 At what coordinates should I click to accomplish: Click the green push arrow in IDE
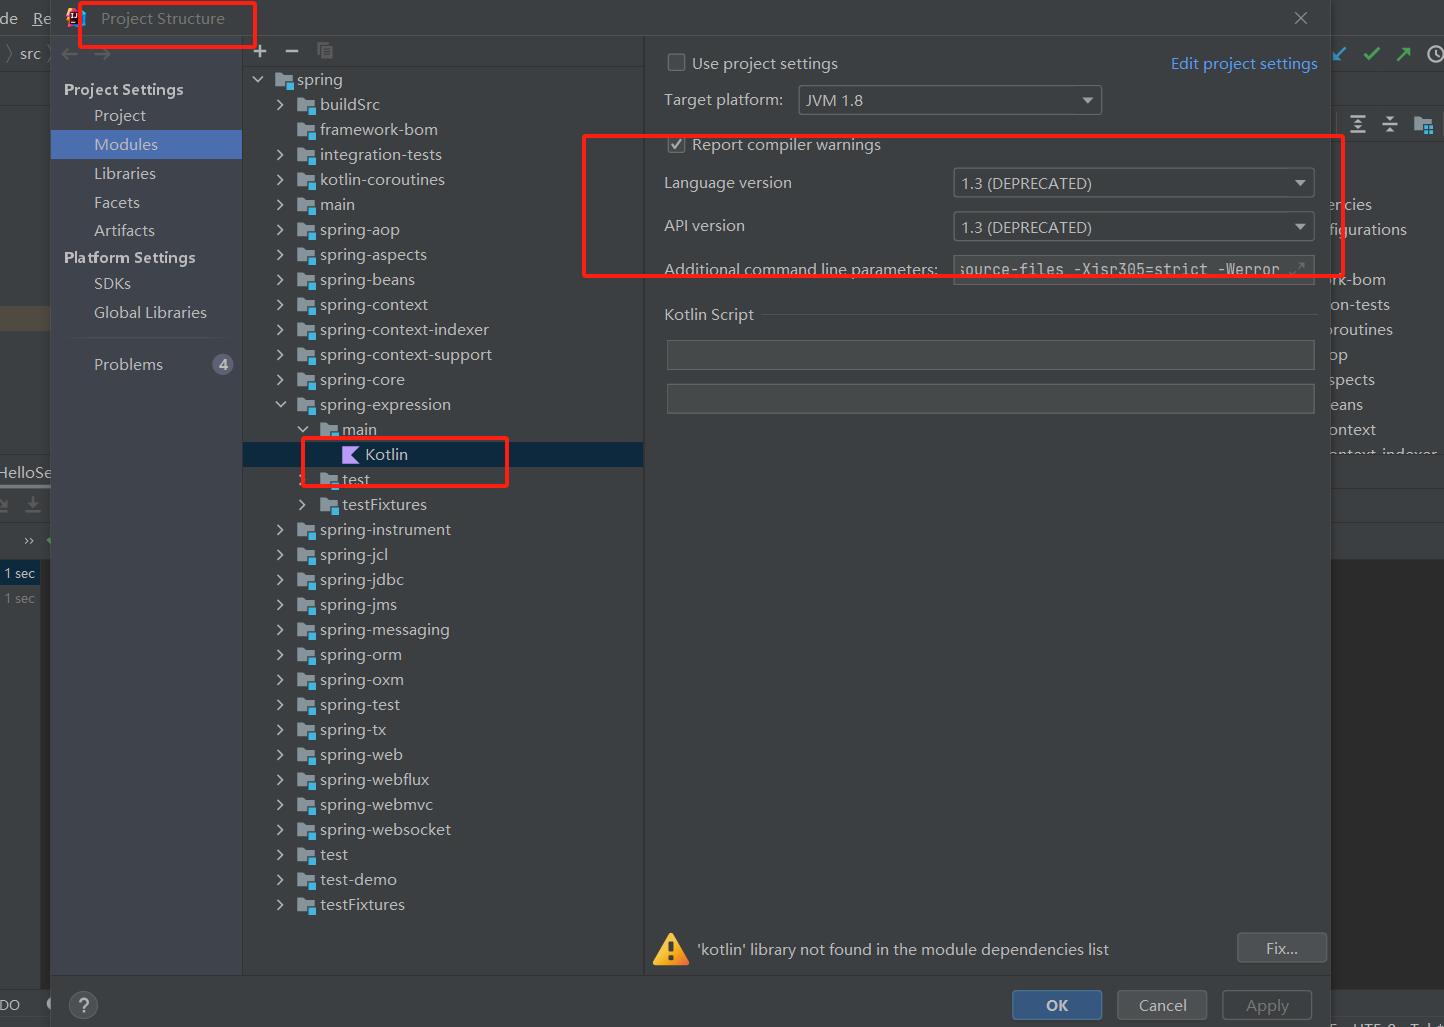click(x=1404, y=54)
